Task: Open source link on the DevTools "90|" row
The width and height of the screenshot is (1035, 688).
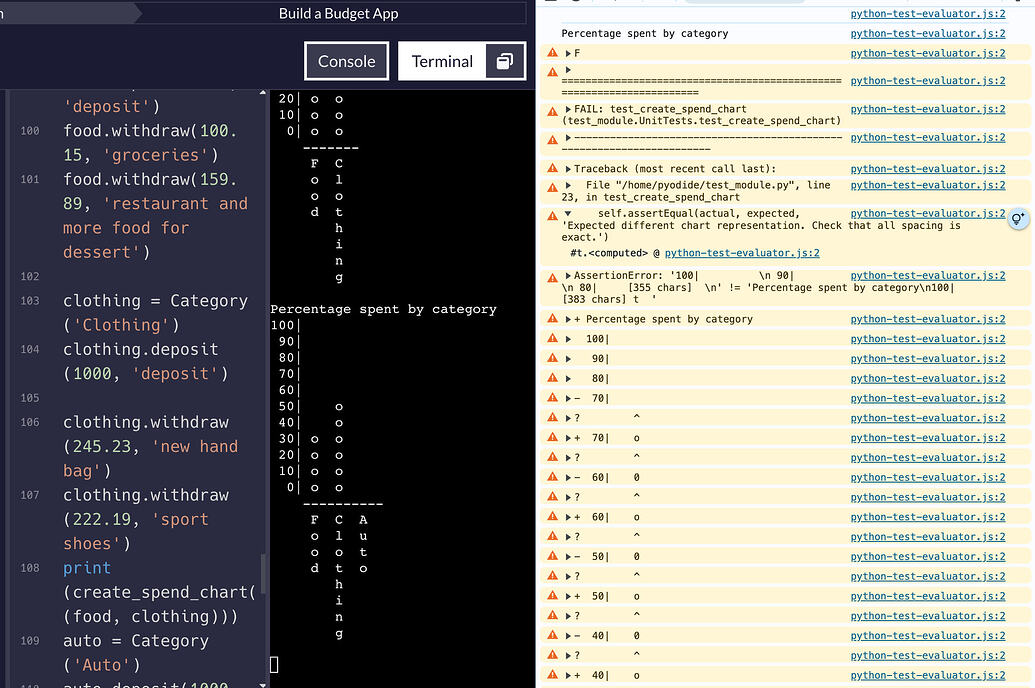Action: coord(927,359)
